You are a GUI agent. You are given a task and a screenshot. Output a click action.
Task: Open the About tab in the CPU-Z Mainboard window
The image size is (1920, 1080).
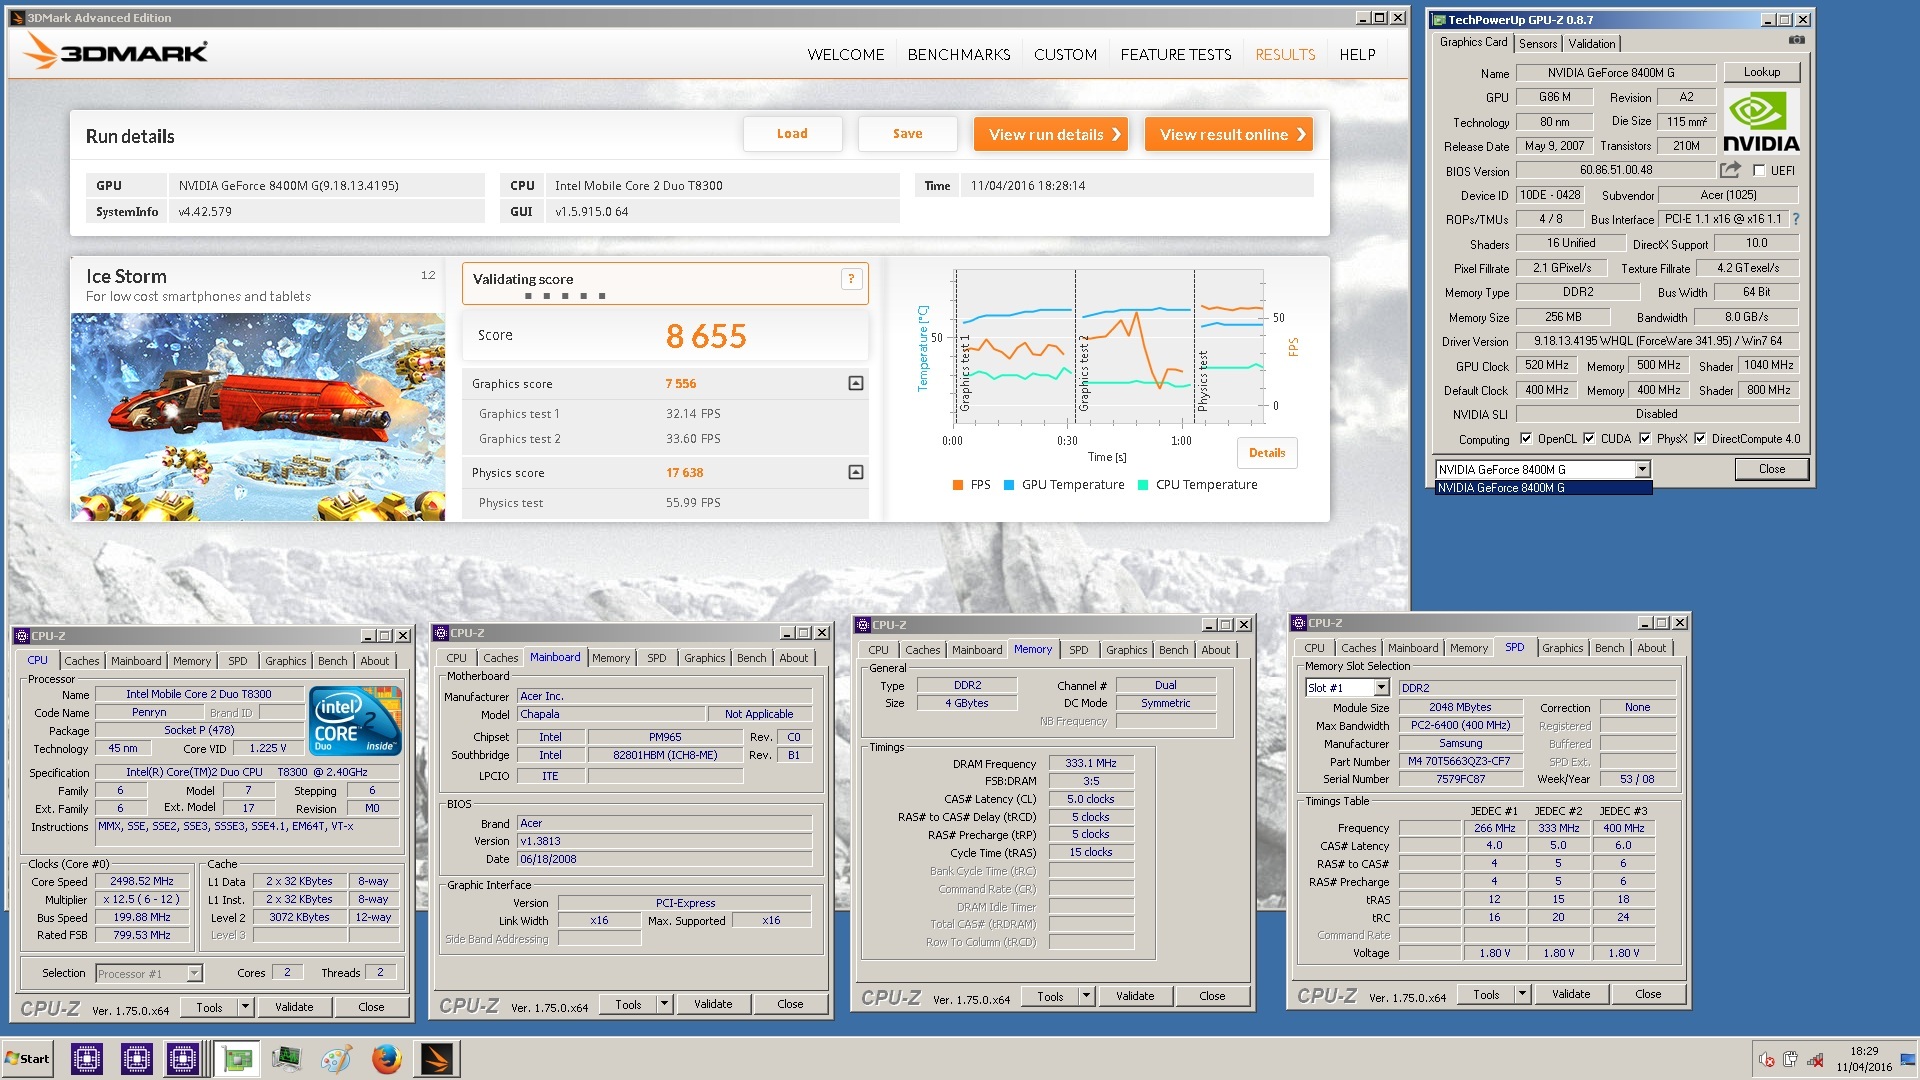coord(794,658)
